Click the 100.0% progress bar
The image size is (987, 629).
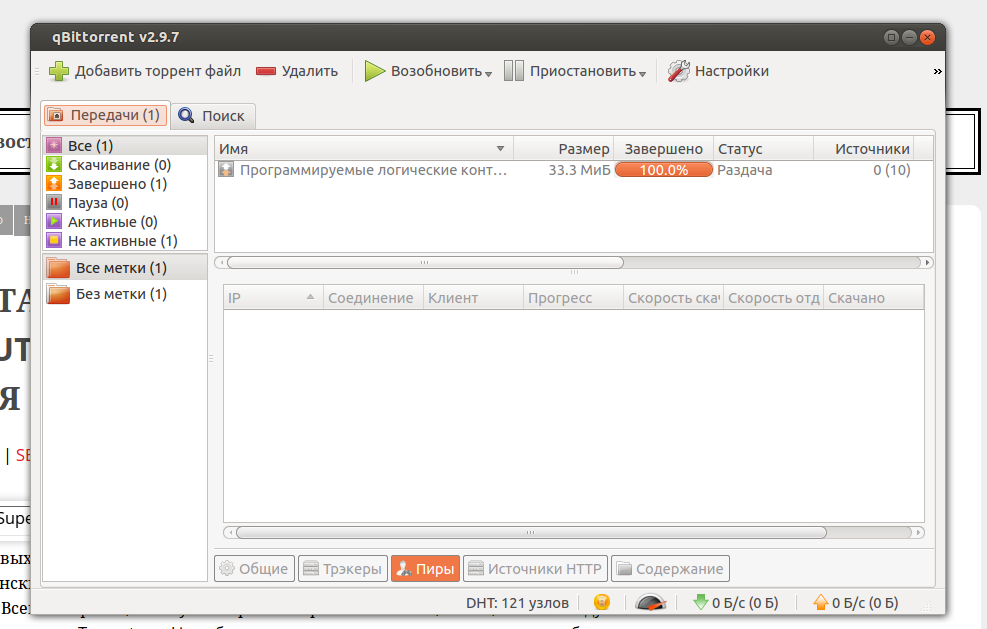663,170
